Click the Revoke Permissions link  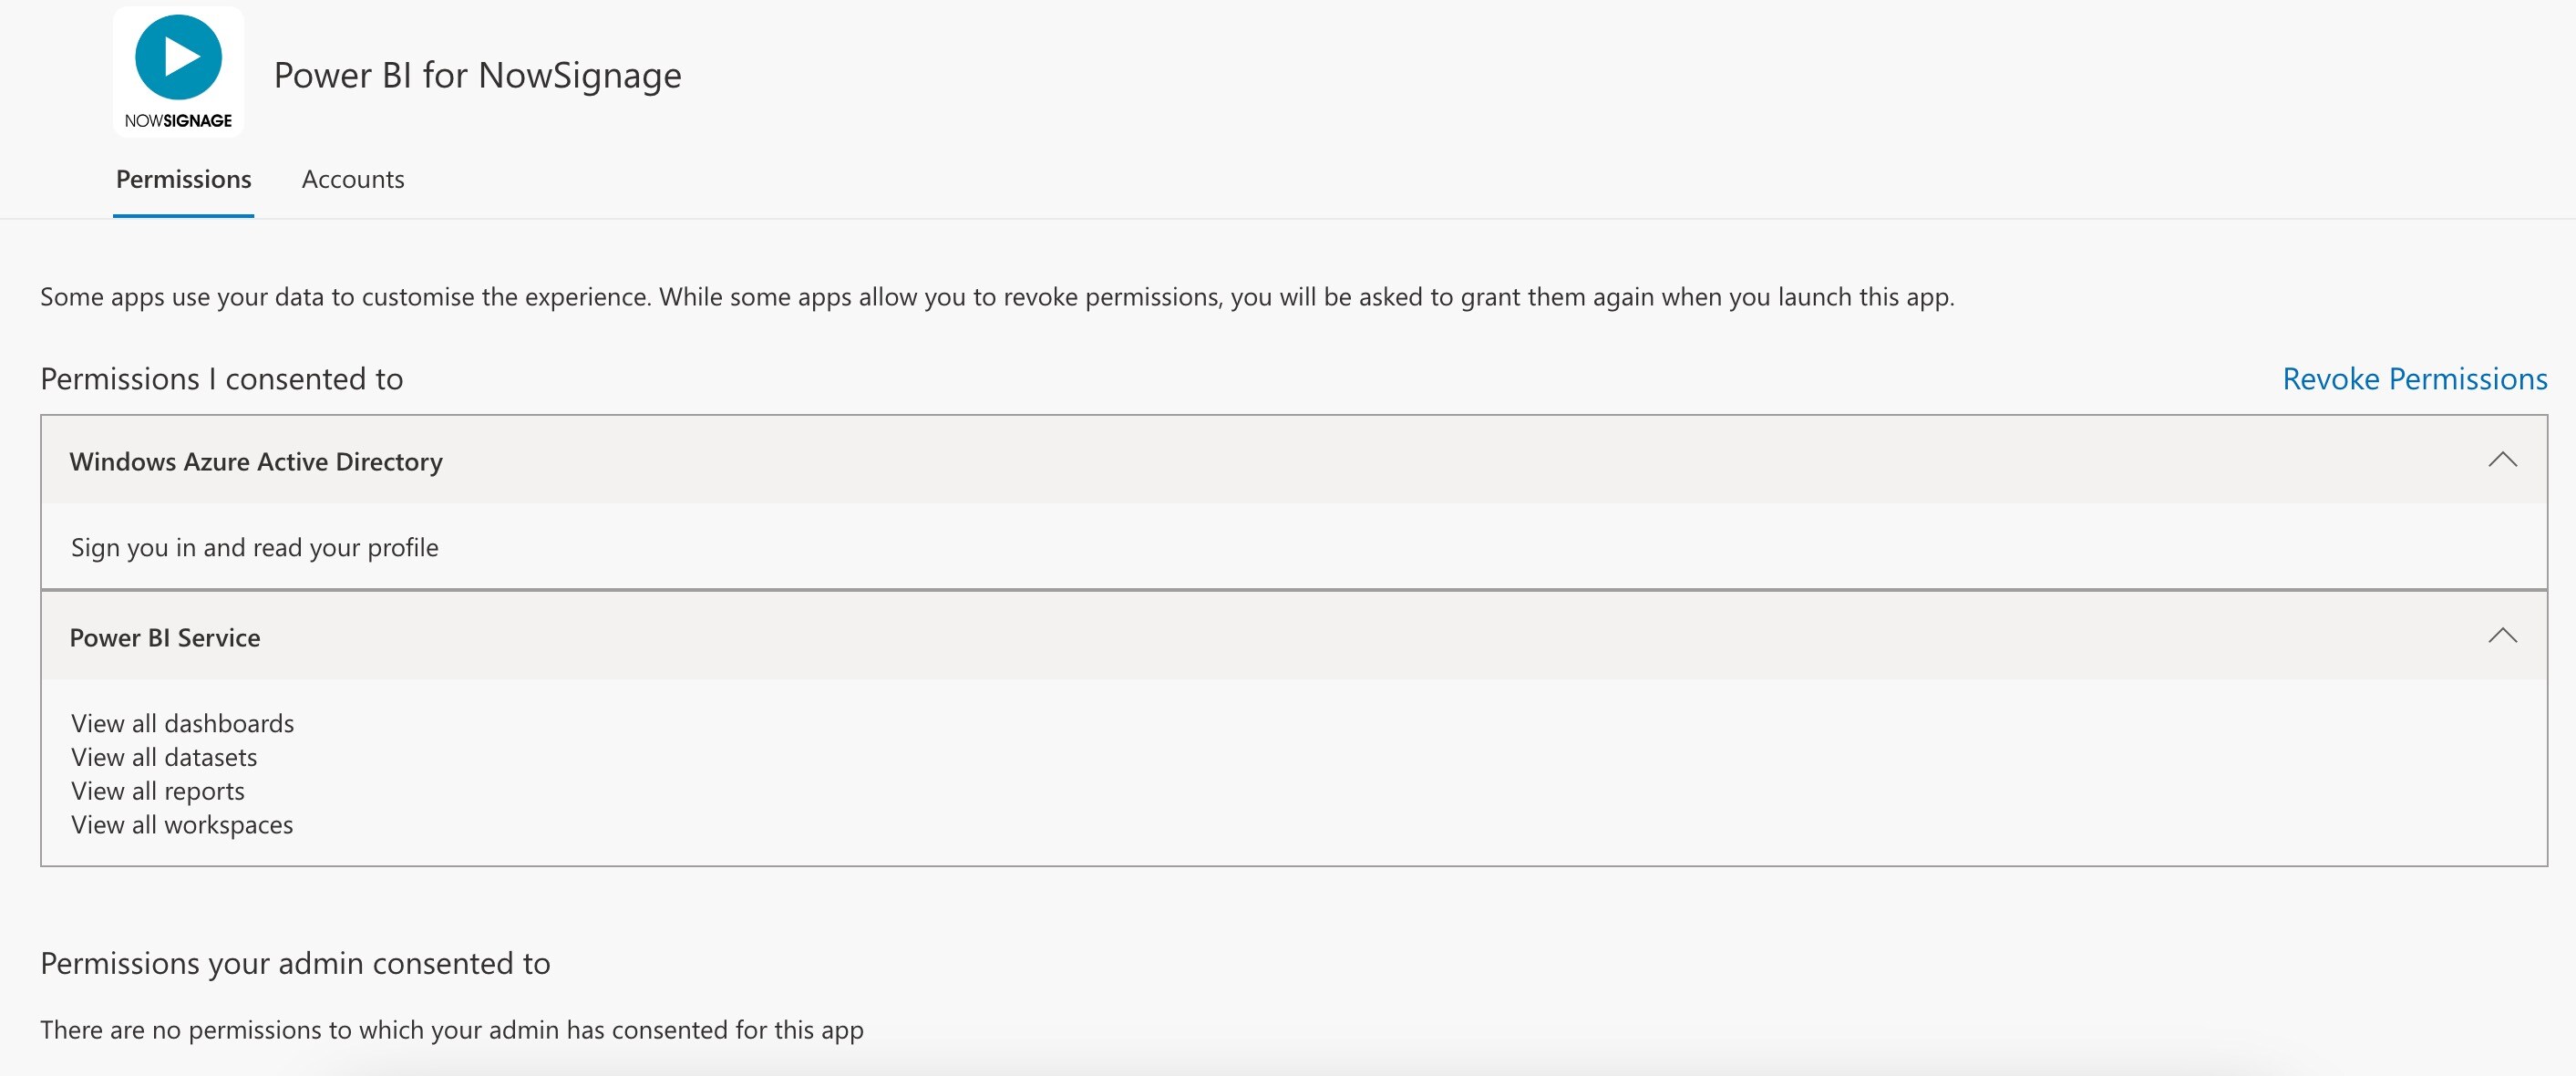(x=2414, y=379)
